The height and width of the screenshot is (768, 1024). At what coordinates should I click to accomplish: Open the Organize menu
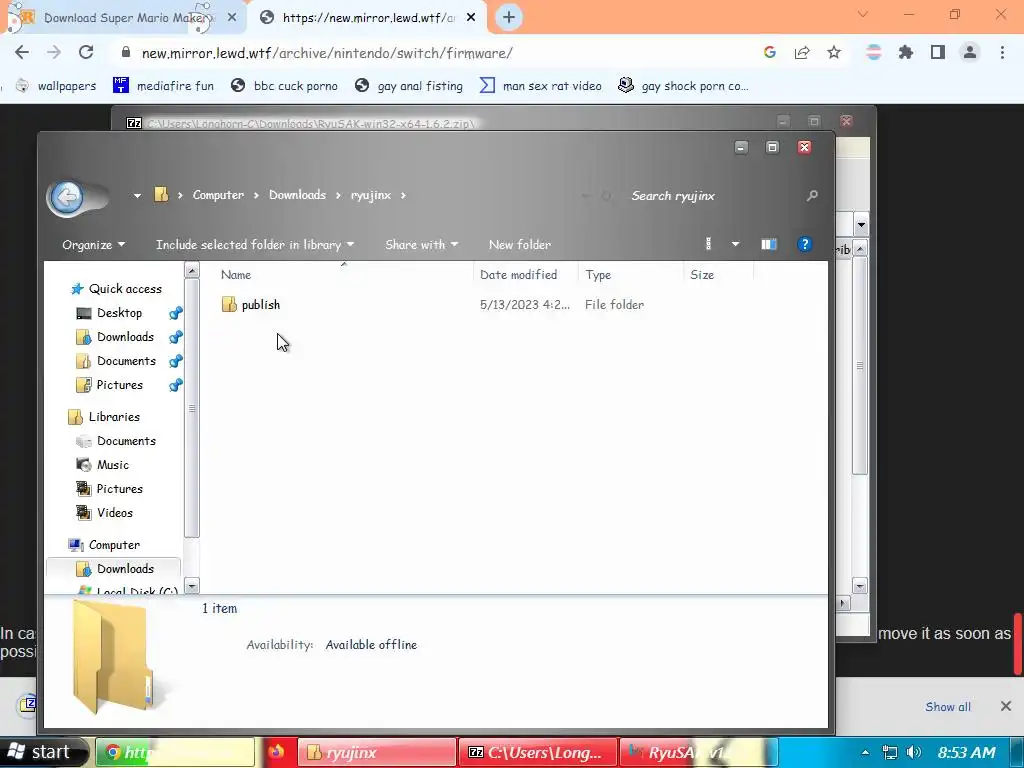click(x=93, y=244)
